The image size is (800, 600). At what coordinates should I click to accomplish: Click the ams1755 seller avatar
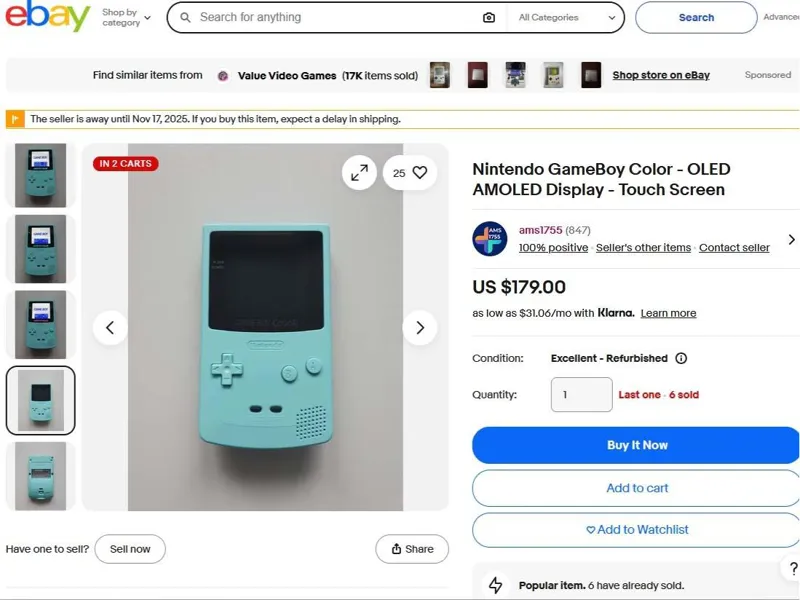click(x=490, y=239)
